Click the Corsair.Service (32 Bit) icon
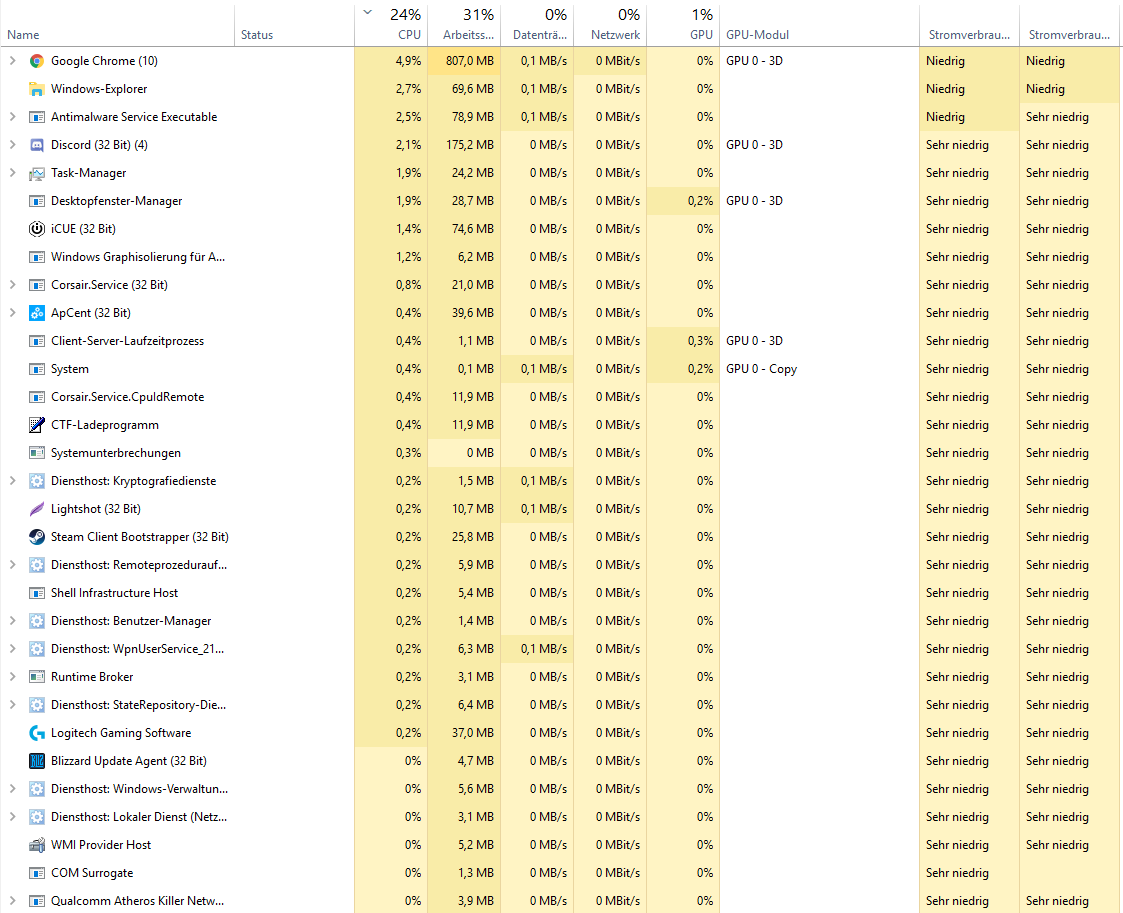Screen dimensions: 1123x913 (37, 285)
